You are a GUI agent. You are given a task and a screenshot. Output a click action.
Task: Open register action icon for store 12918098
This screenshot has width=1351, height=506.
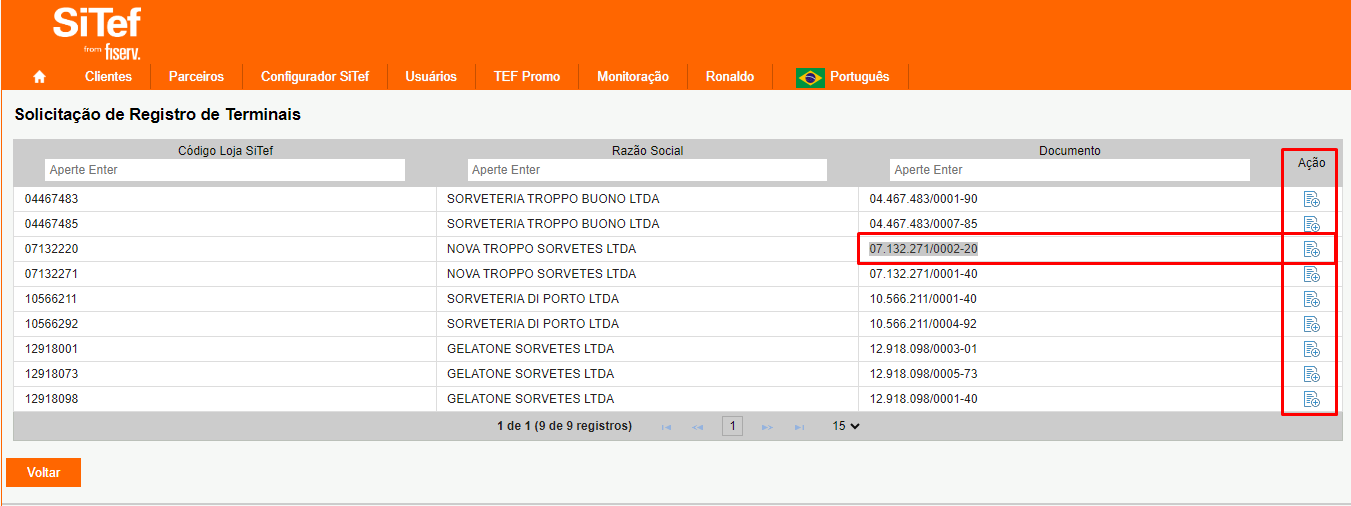point(1311,399)
